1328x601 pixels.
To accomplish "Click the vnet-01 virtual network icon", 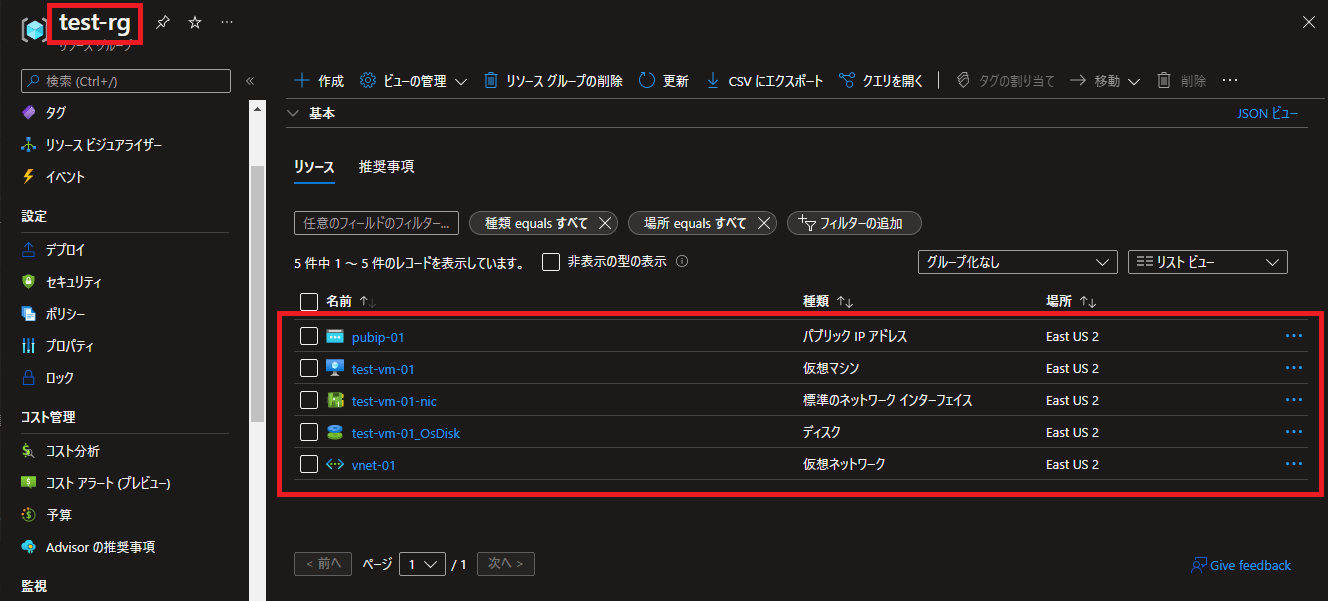I will click(x=335, y=465).
